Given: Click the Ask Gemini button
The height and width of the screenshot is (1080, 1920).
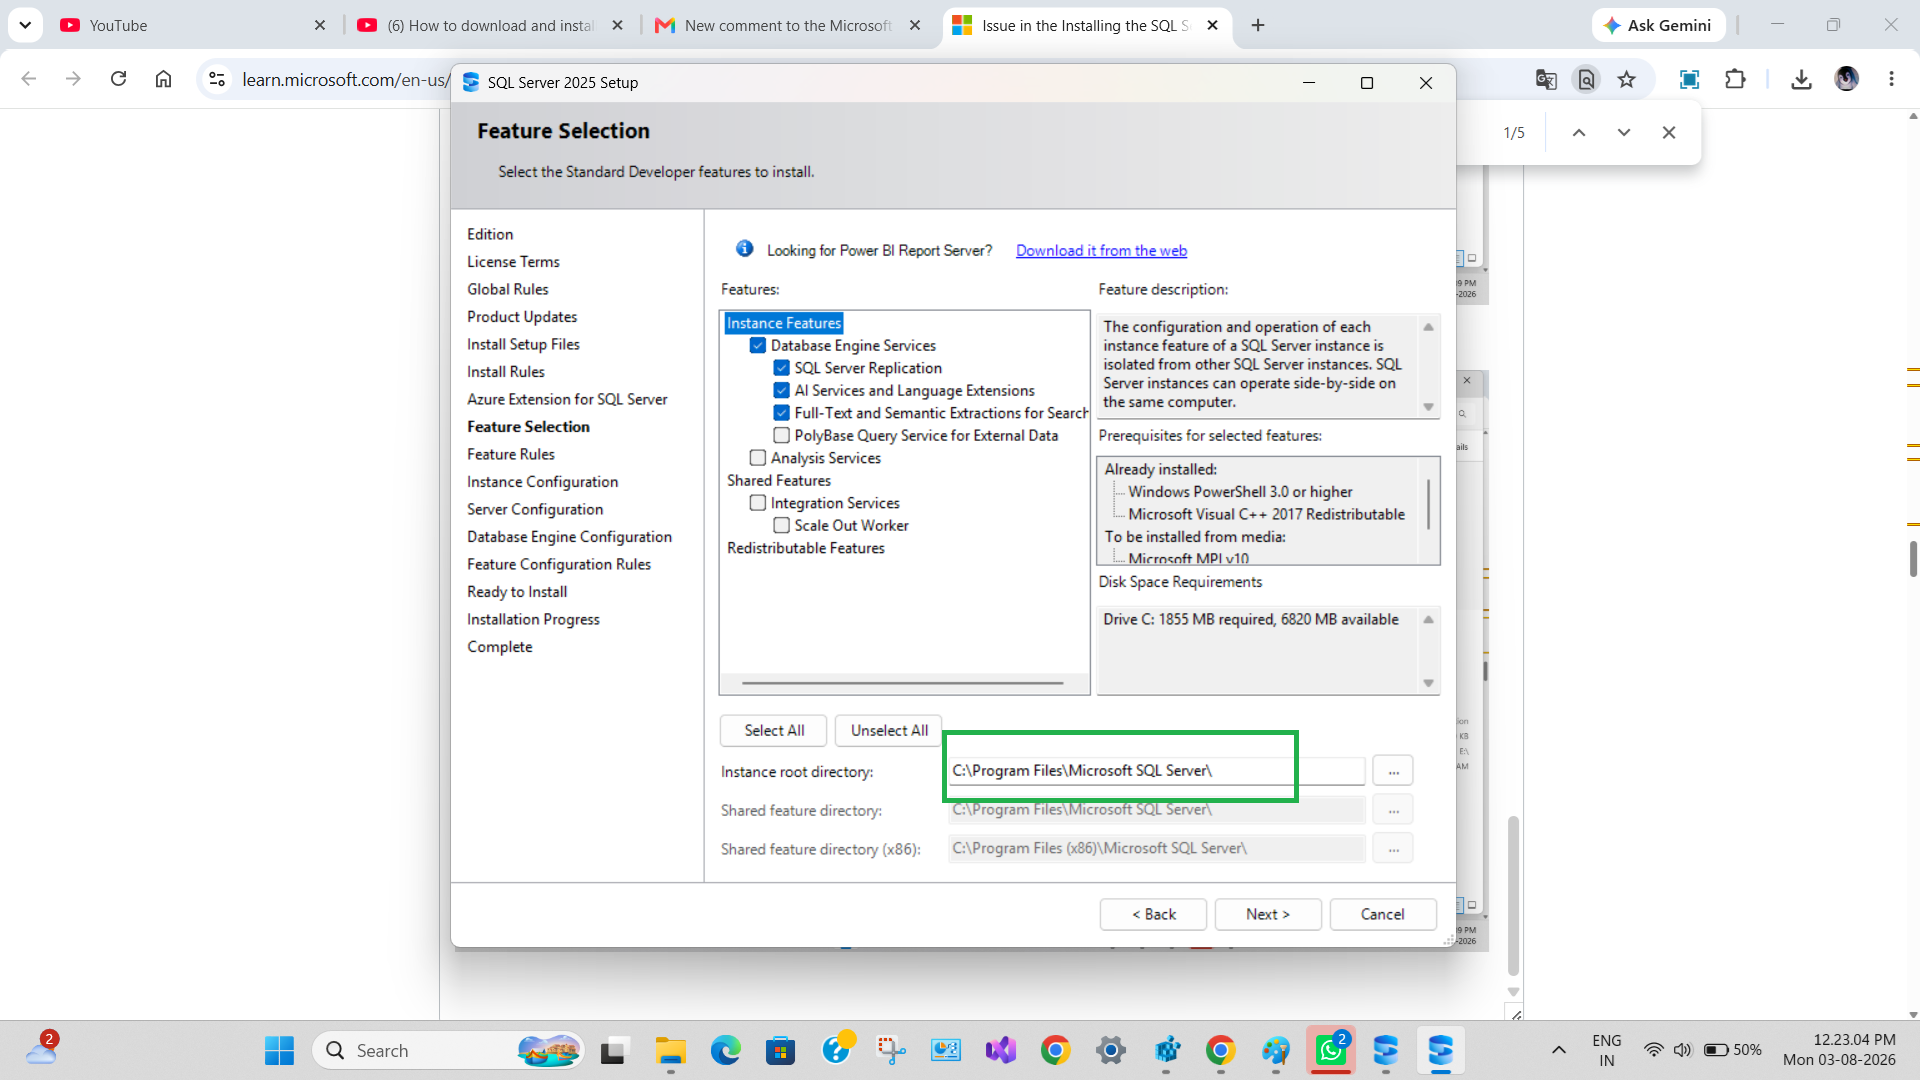Looking at the screenshot, I should coord(1658,25).
